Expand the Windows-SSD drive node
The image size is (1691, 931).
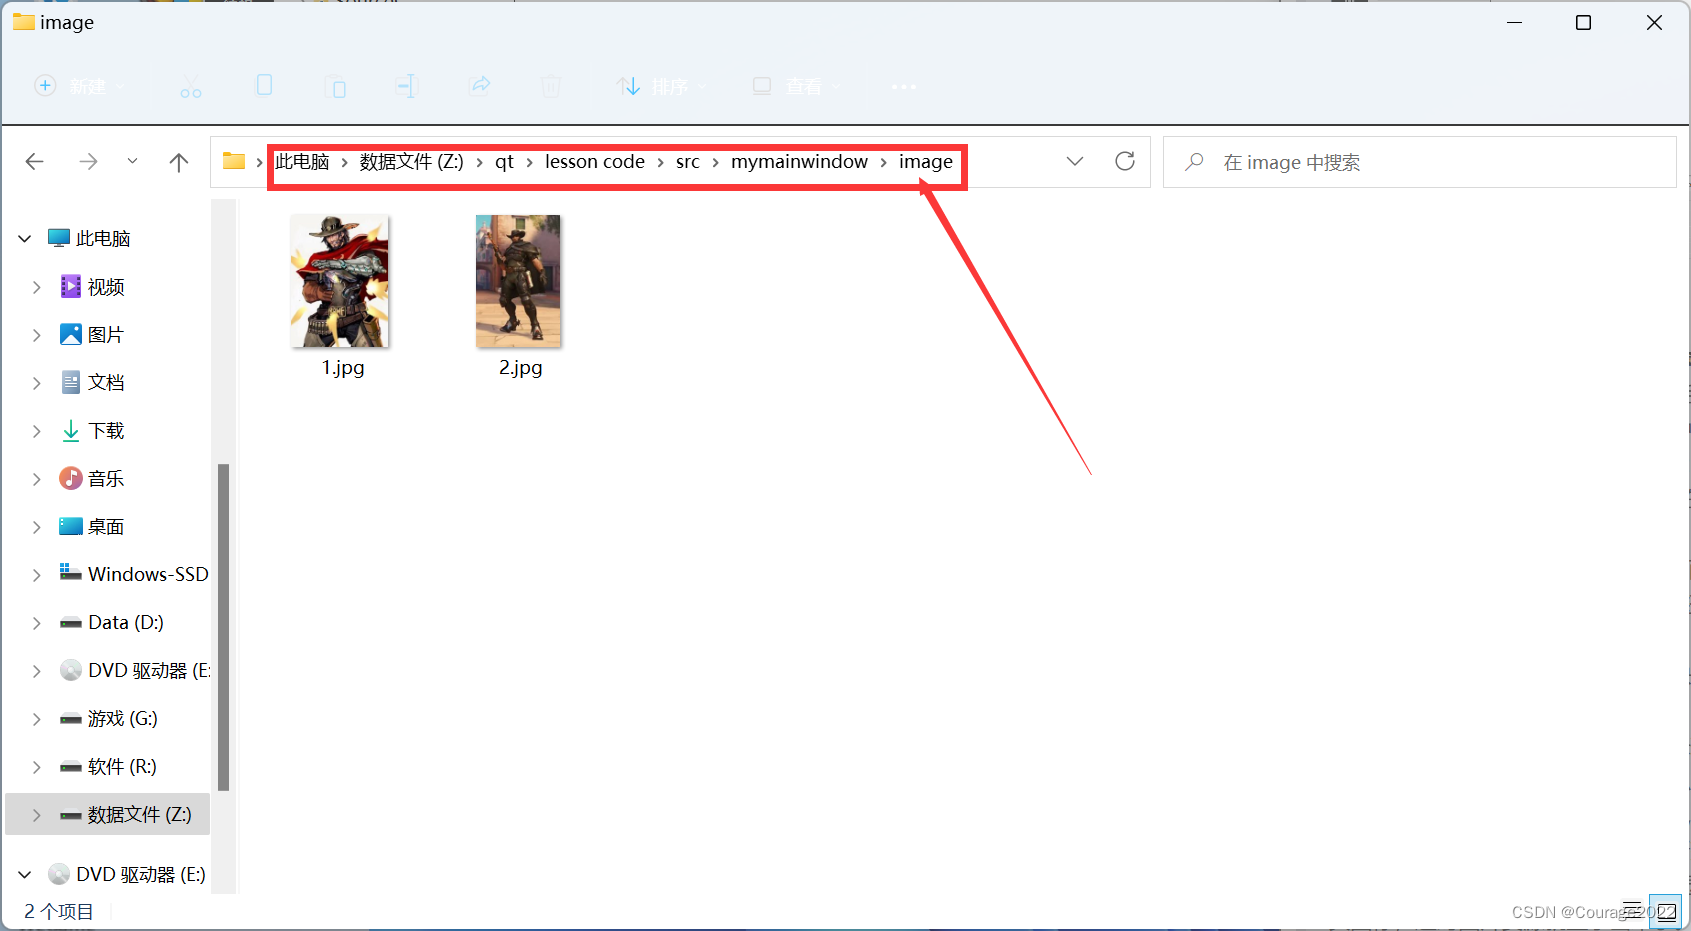(x=37, y=575)
